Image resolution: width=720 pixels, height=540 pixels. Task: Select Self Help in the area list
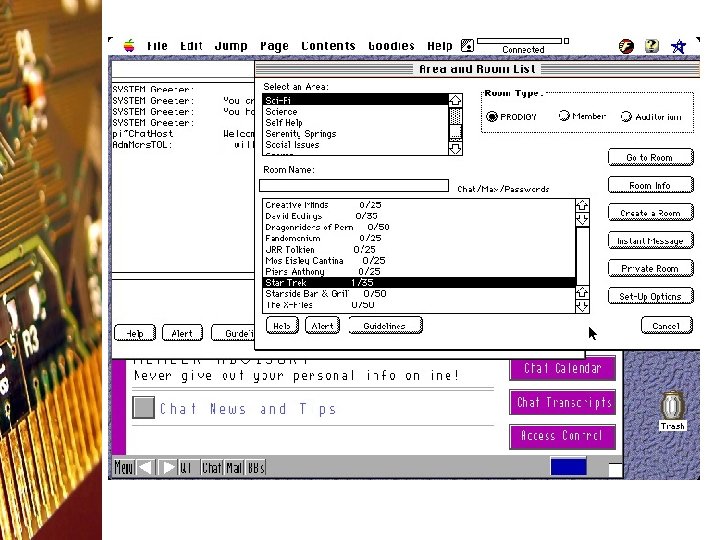355,123
